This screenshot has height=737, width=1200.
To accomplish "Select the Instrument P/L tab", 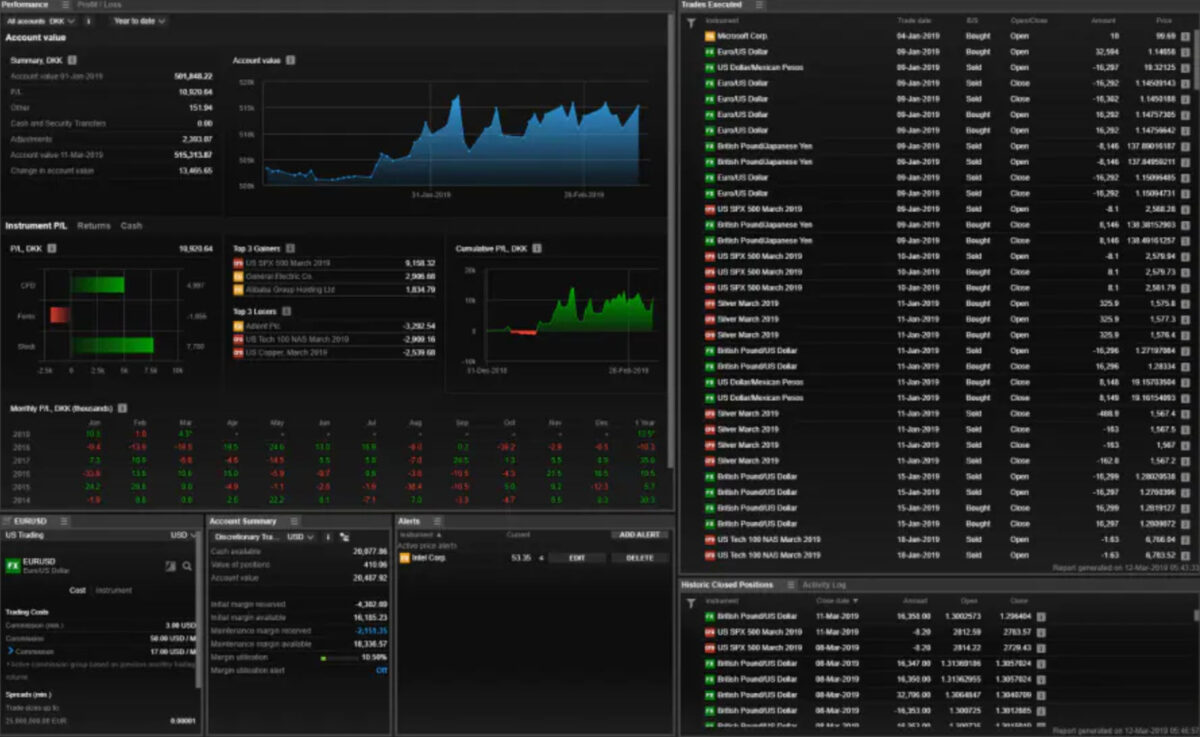I will point(37,226).
